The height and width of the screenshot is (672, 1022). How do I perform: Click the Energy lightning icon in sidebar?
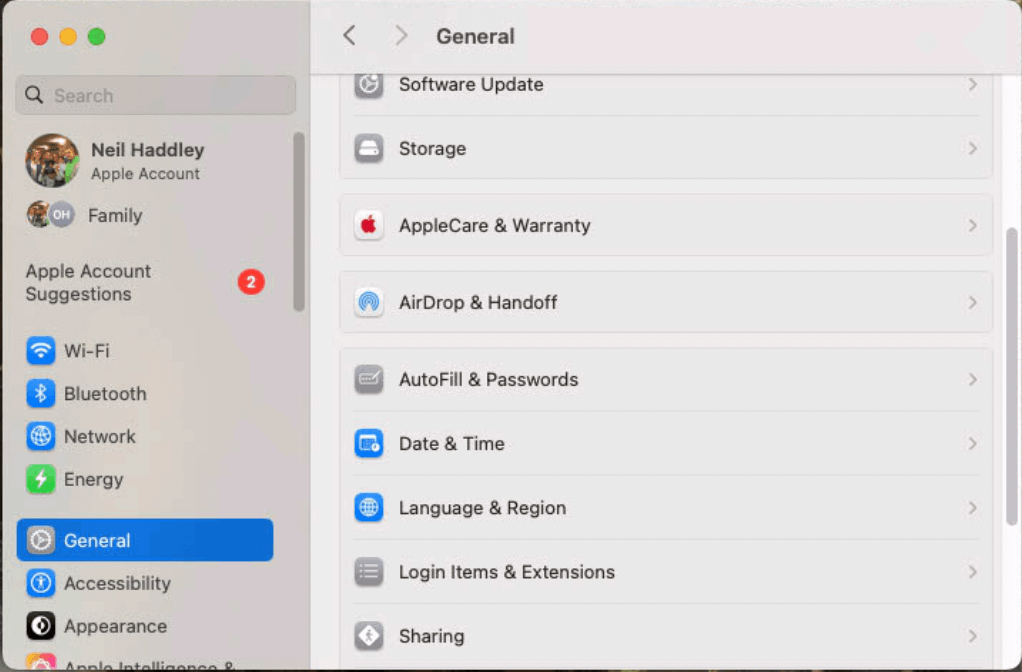[40, 479]
